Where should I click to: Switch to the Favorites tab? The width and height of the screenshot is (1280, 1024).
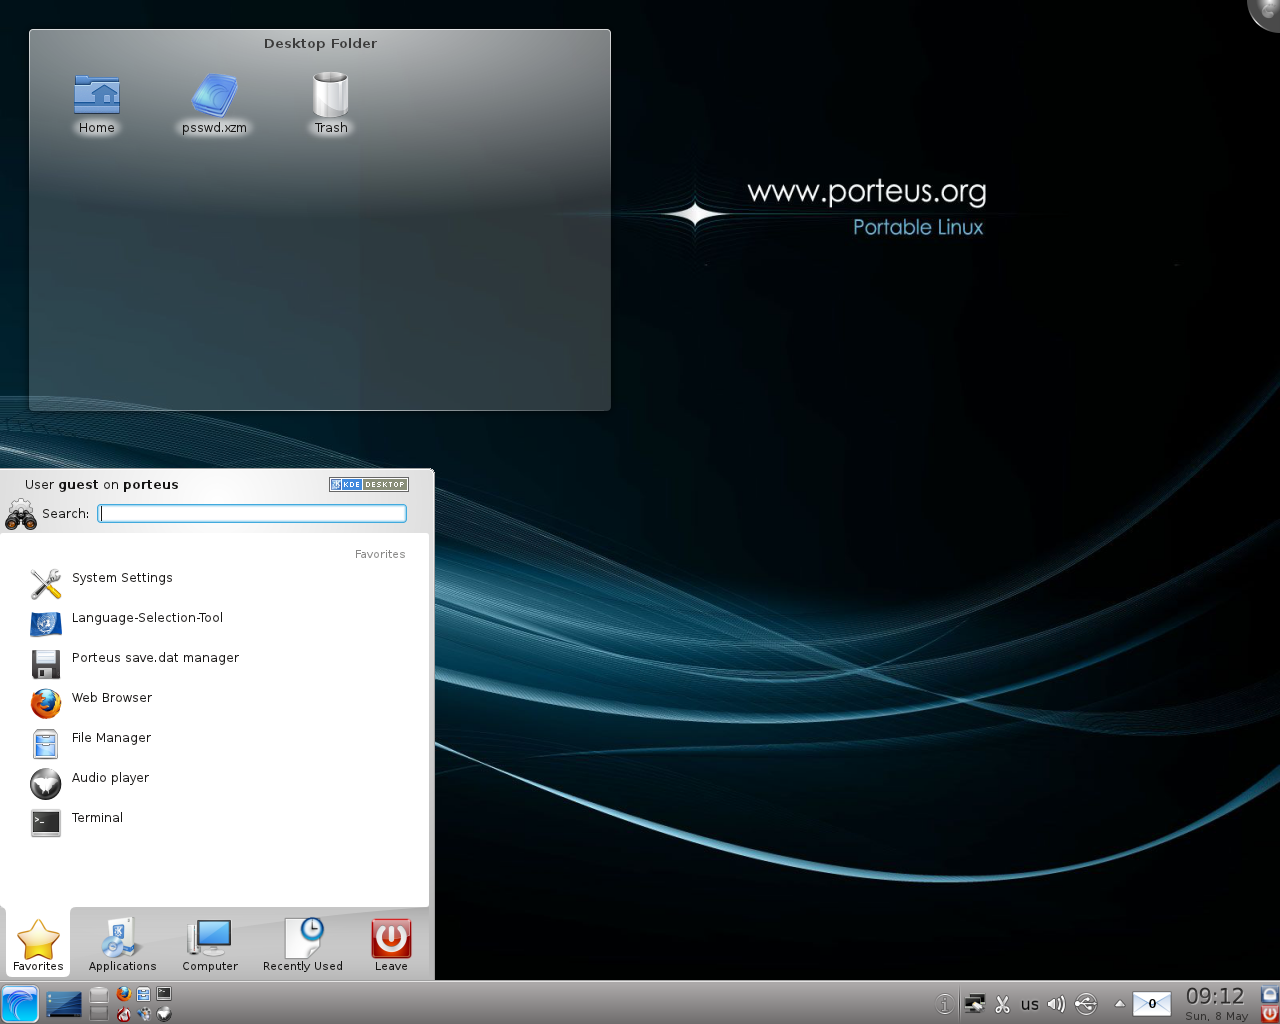(x=38, y=945)
